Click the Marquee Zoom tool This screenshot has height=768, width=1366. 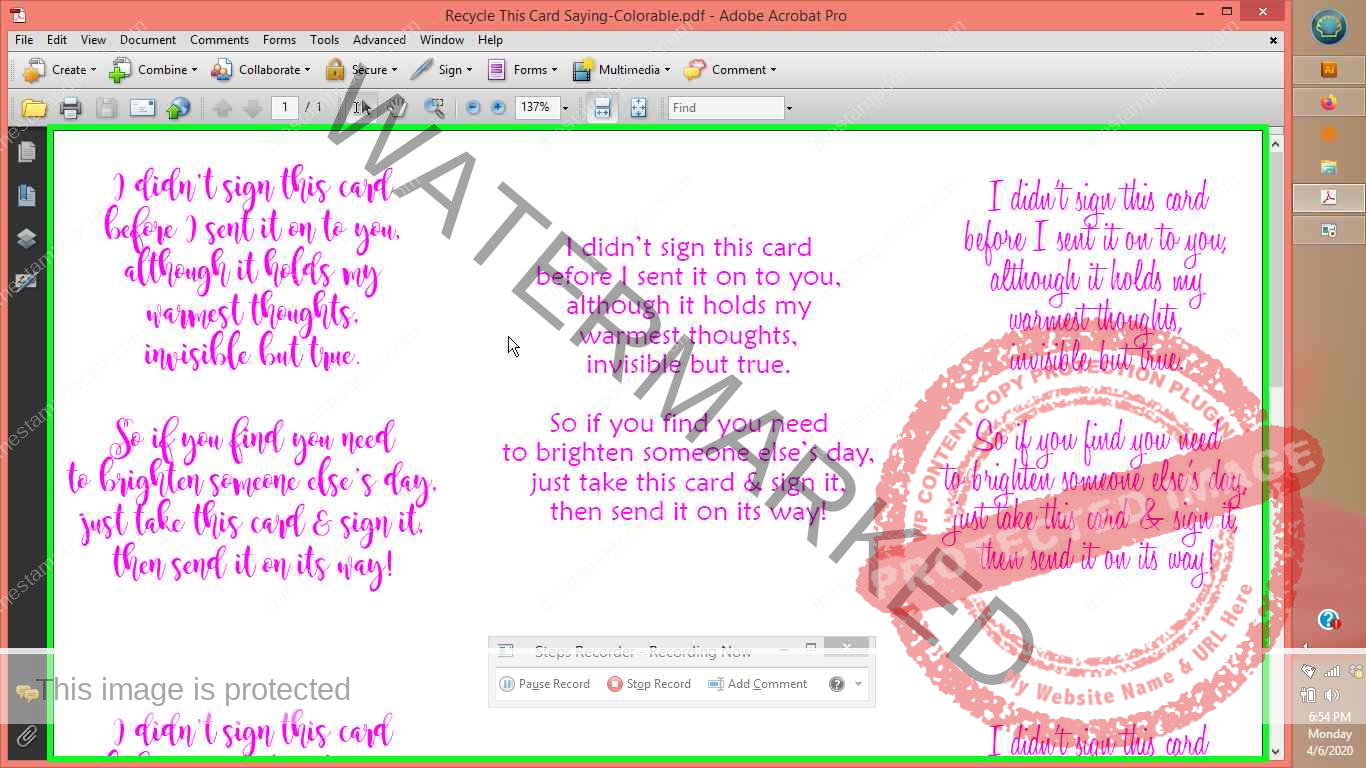pos(435,107)
